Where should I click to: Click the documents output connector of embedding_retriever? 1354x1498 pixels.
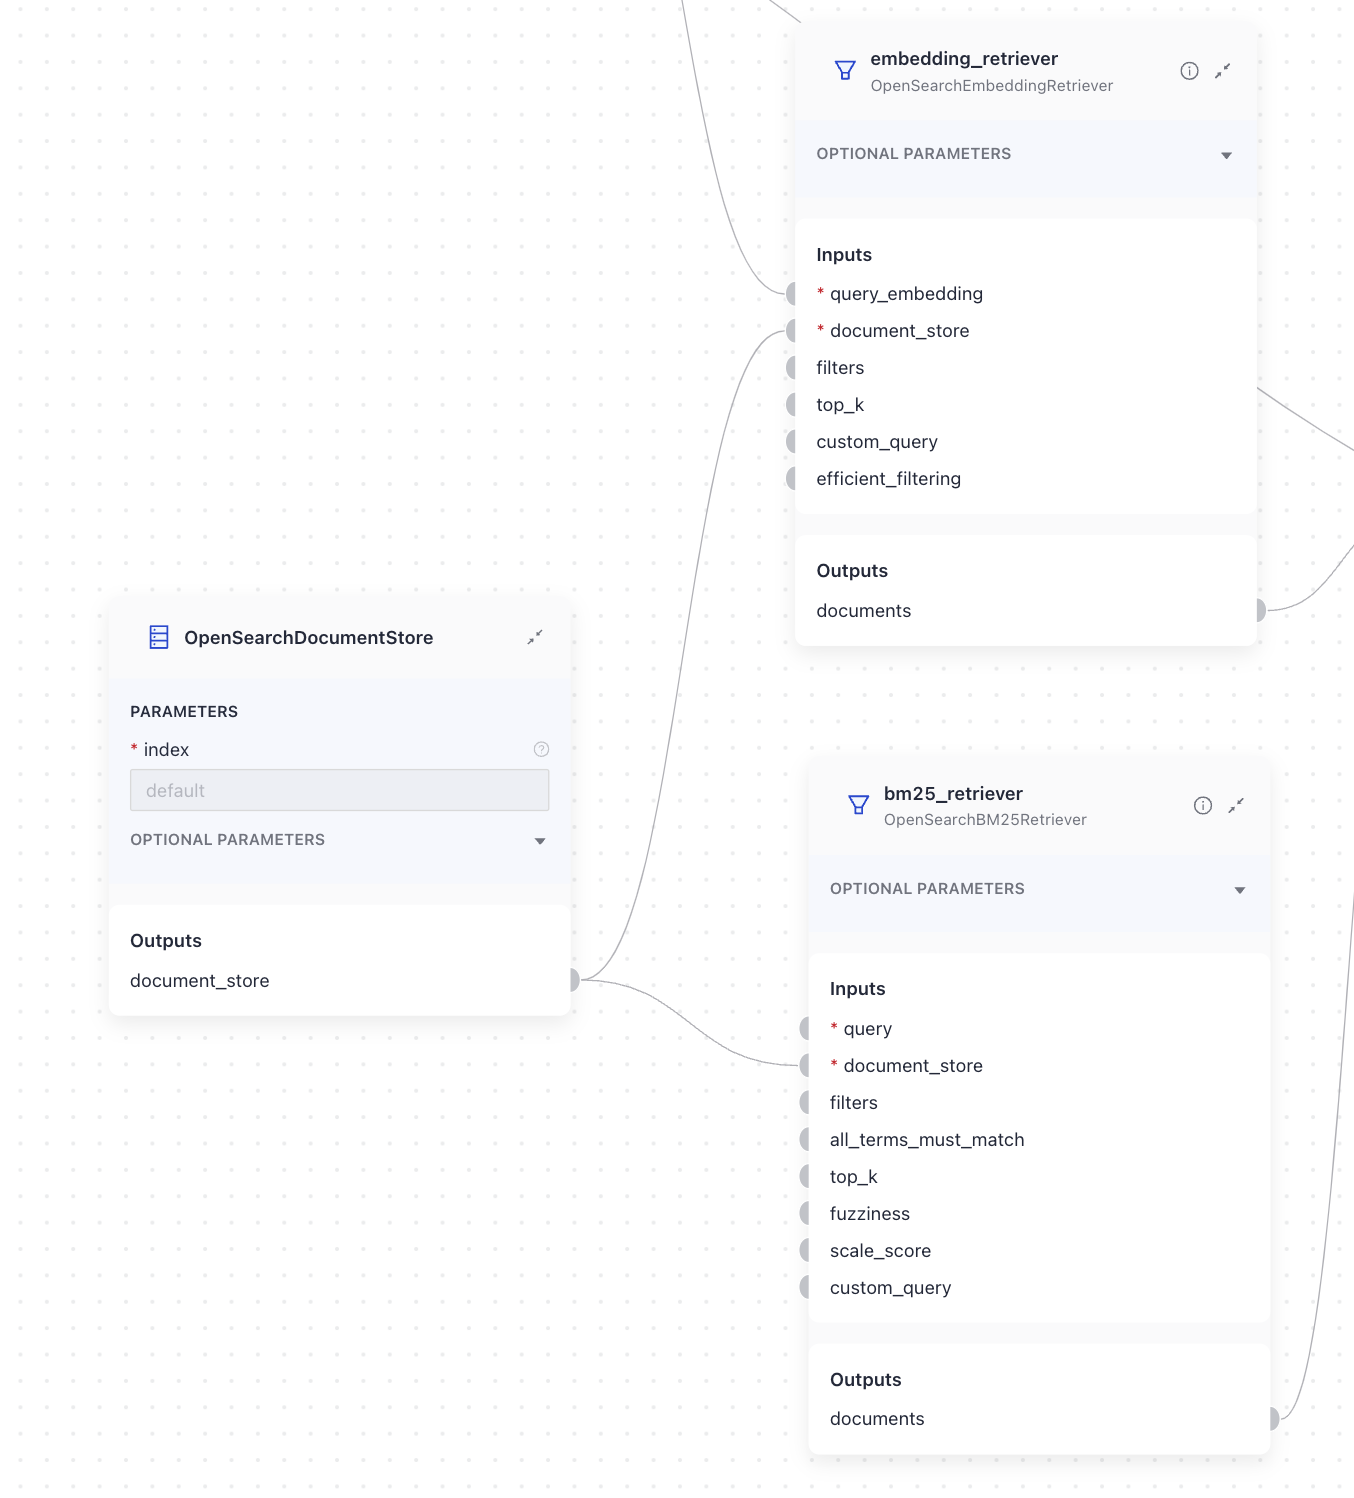click(1260, 610)
